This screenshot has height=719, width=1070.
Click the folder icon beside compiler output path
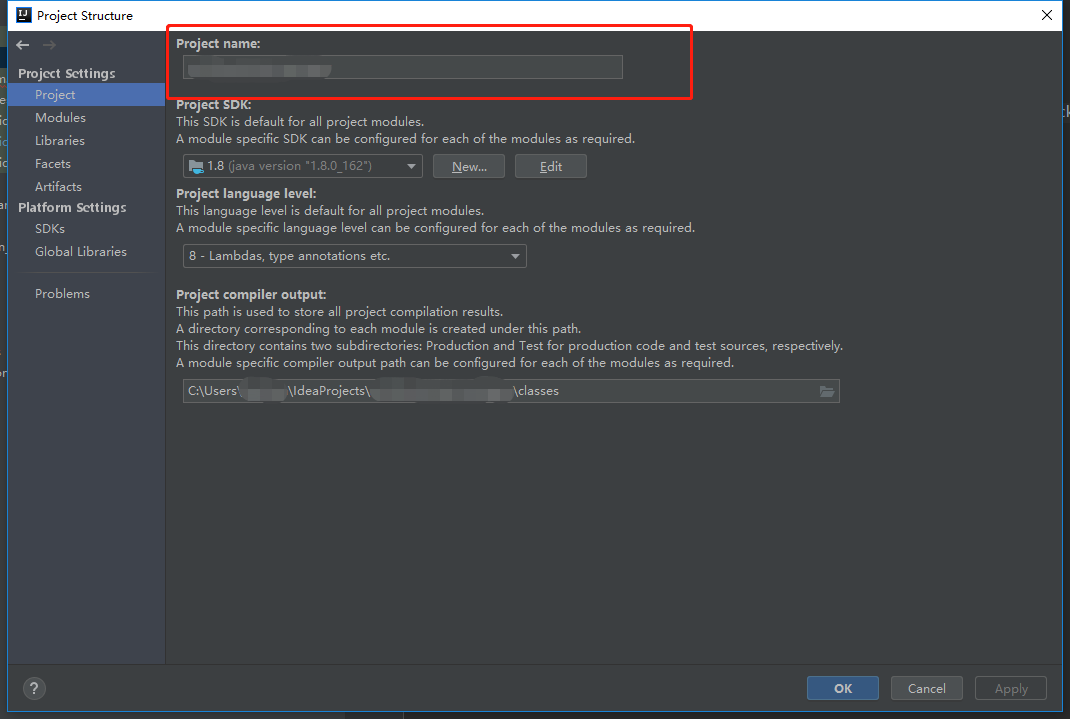click(x=827, y=391)
